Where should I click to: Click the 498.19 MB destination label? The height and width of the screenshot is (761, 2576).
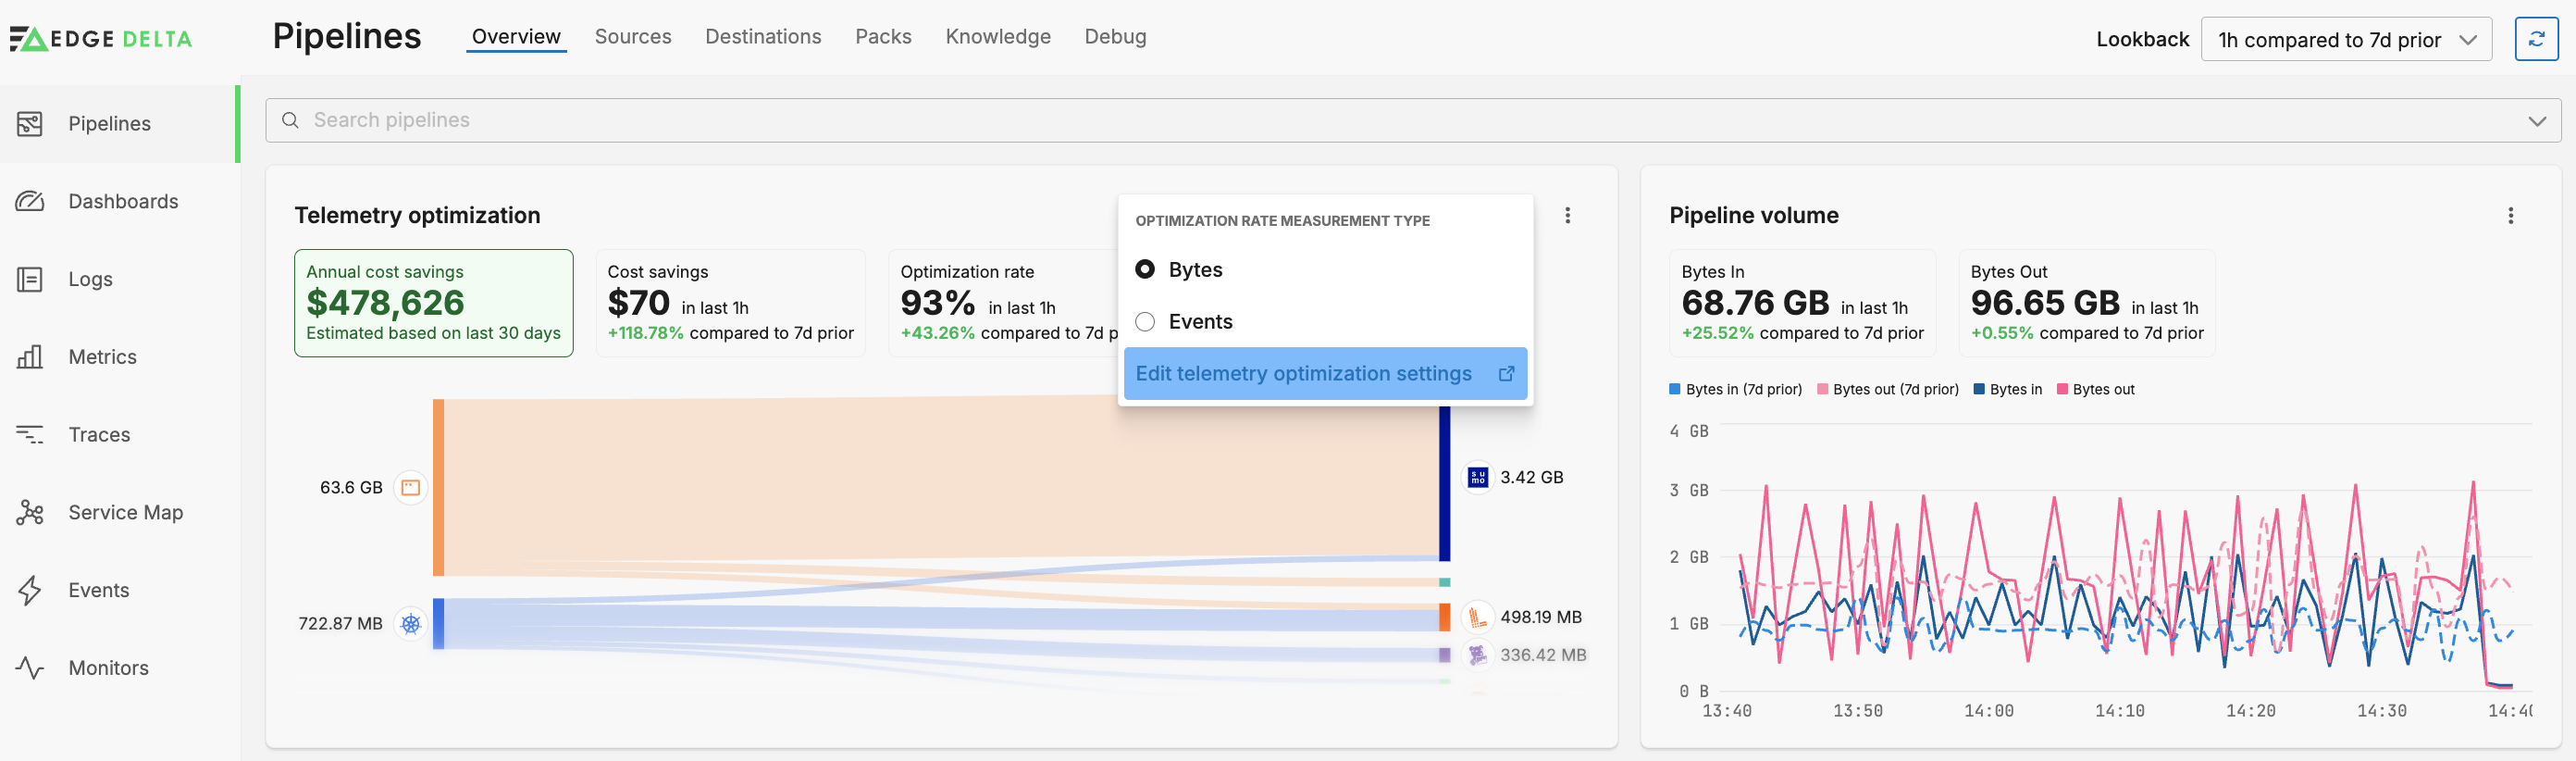point(1540,618)
